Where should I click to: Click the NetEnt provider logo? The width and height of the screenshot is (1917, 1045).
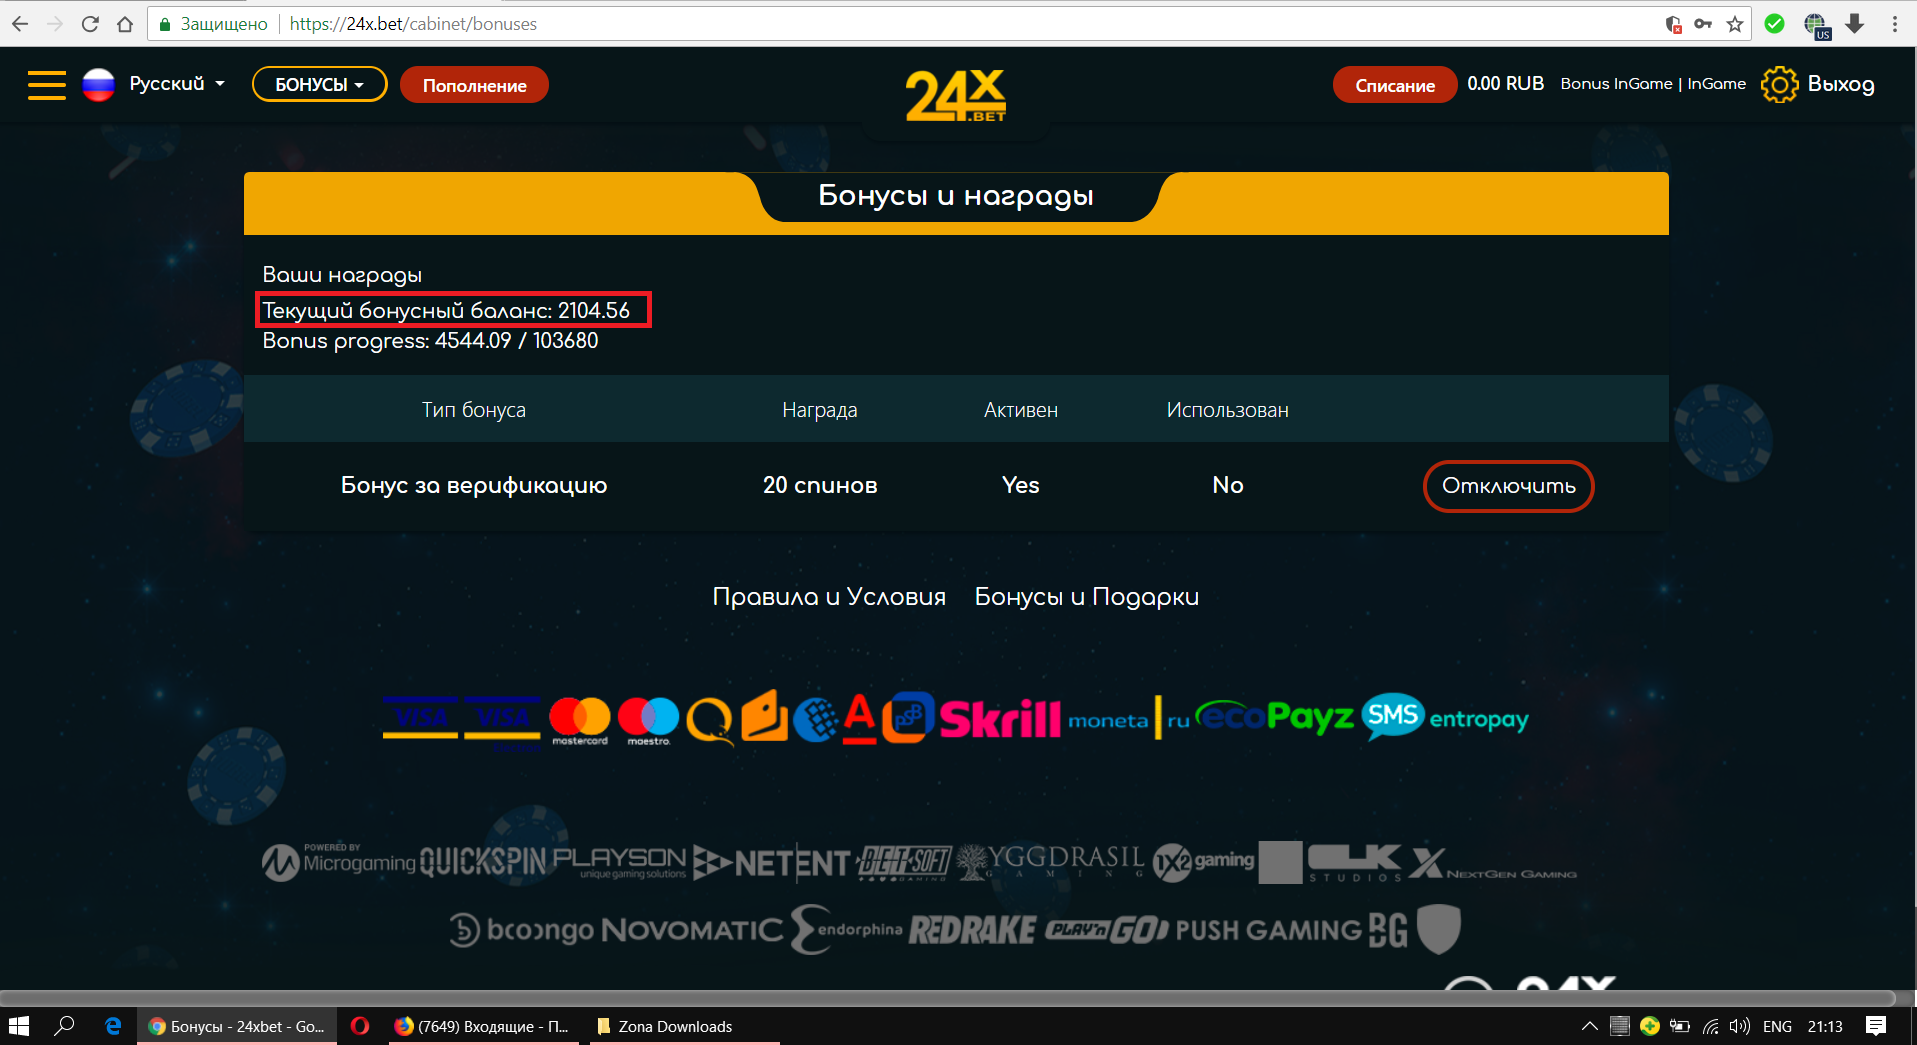[771, 863]
